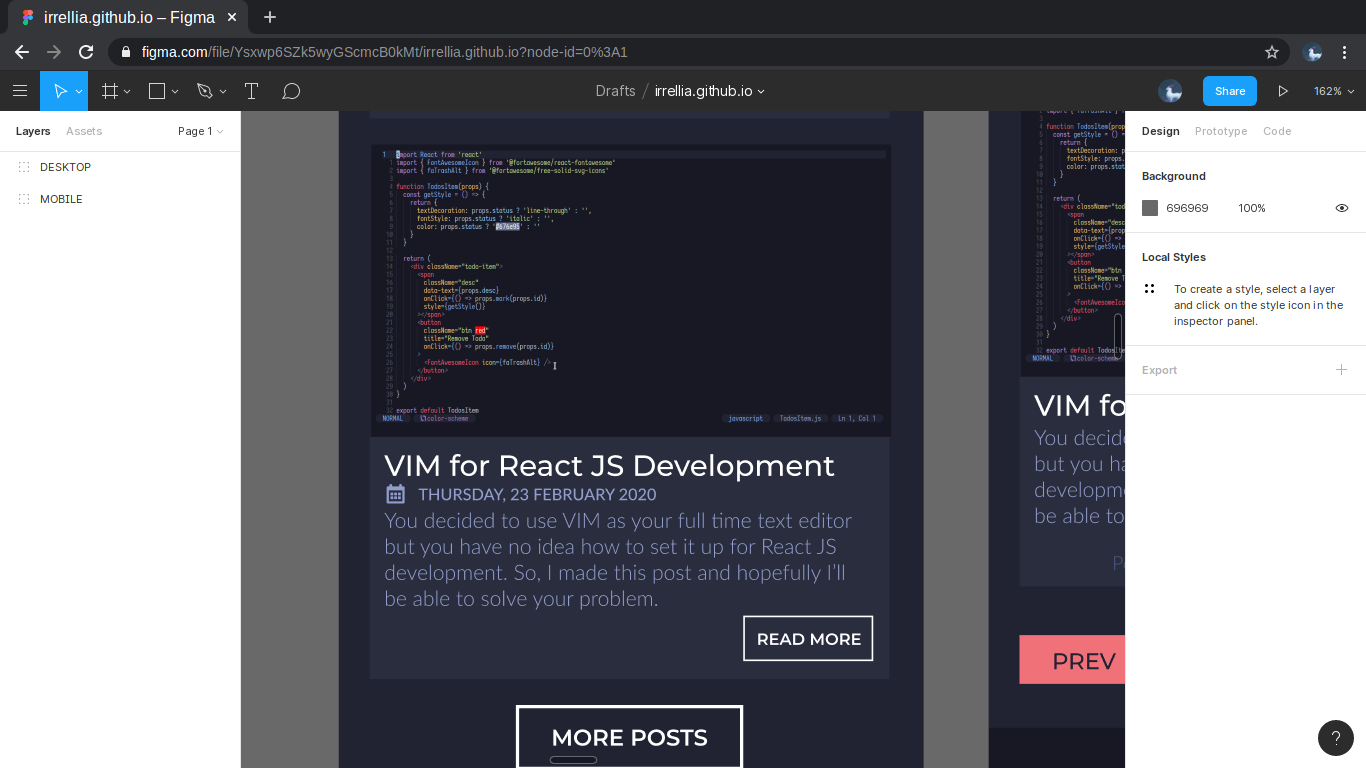Open the Drafts breadcrumb link
This screenshot has height=768, width=1366.
click(615, 91)
